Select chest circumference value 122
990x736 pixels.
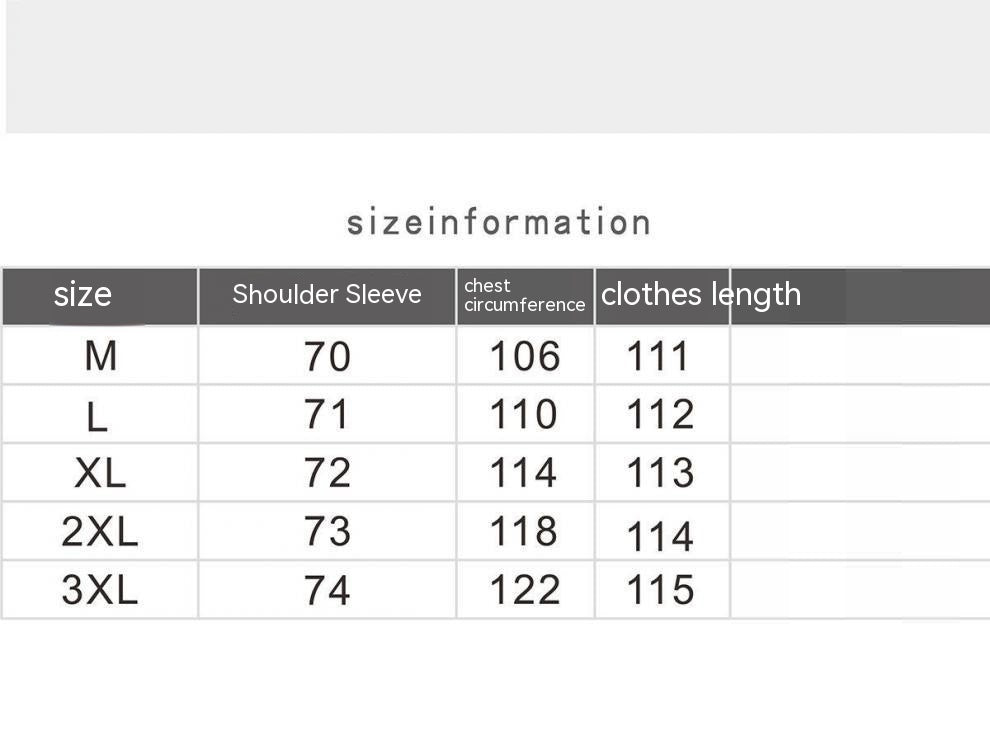tap(524, 590)
